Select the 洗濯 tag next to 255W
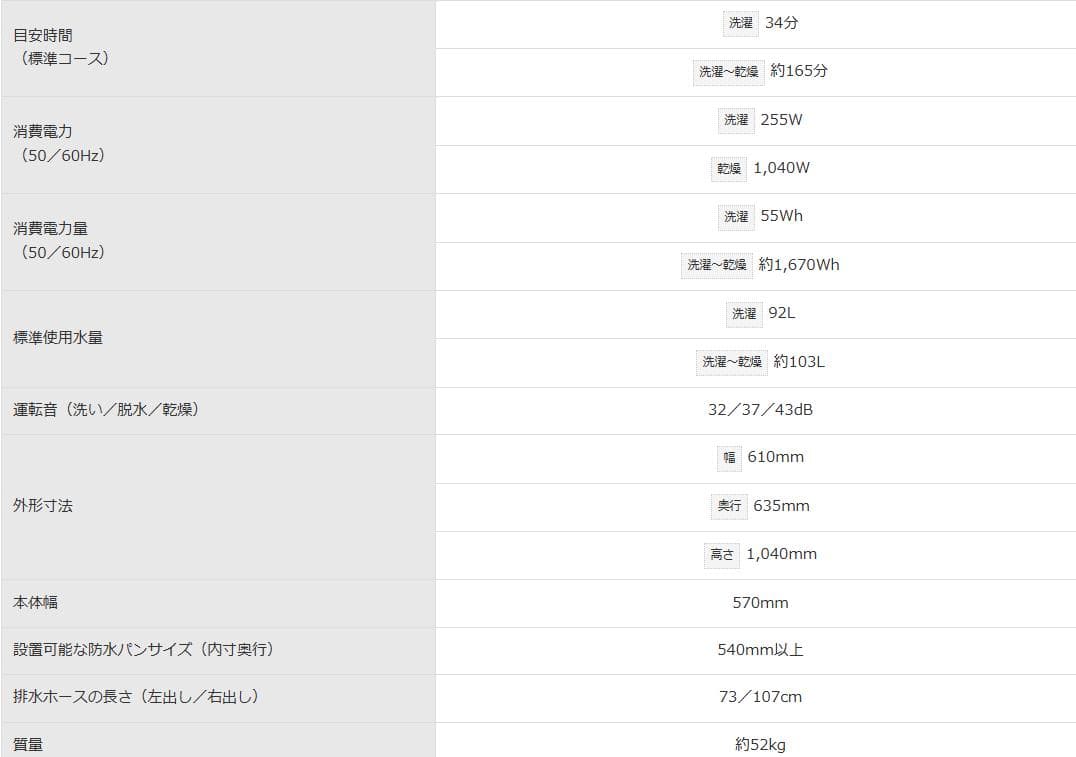Image resolution: width=1076 pixels, height=757 pixels. click(x=736, y=120)
